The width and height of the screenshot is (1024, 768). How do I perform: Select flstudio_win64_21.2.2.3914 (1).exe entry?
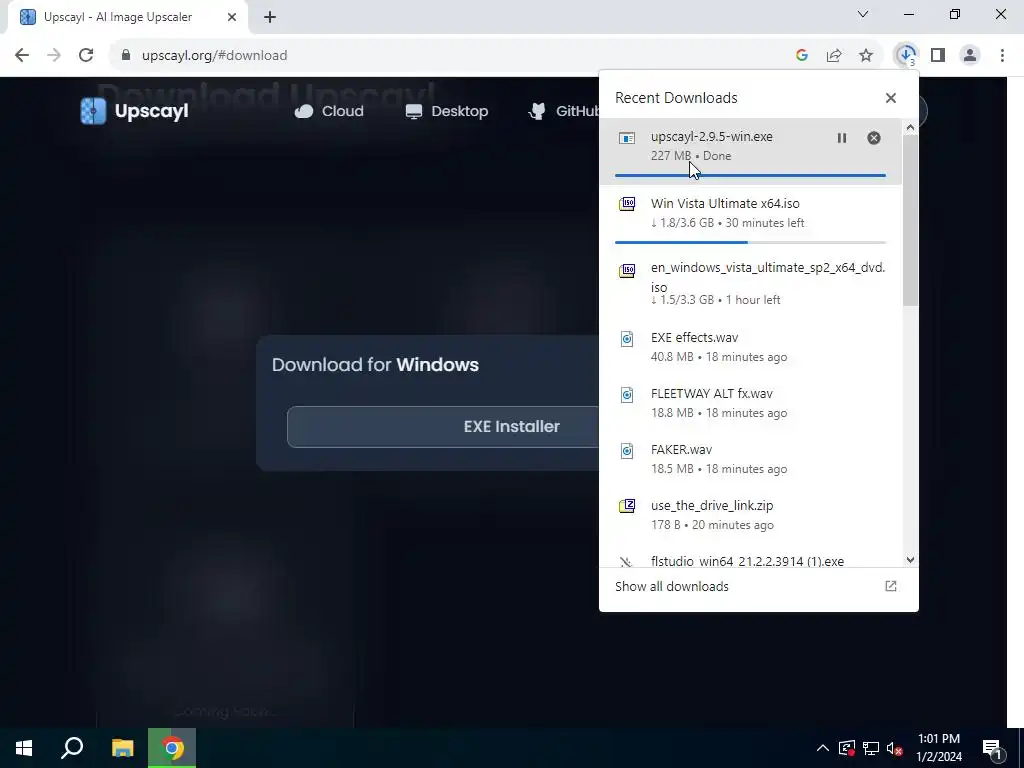(x=750, y=560)
